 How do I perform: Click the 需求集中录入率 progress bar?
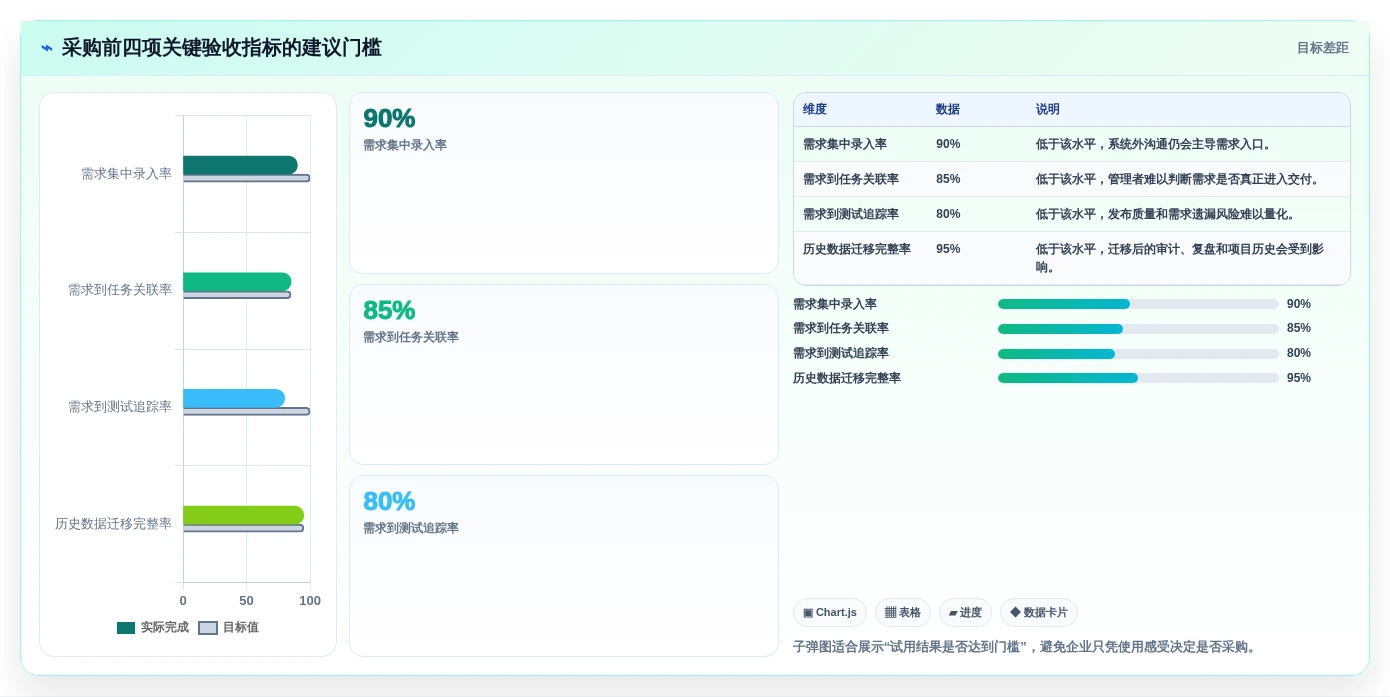(x=1138, y=304)
